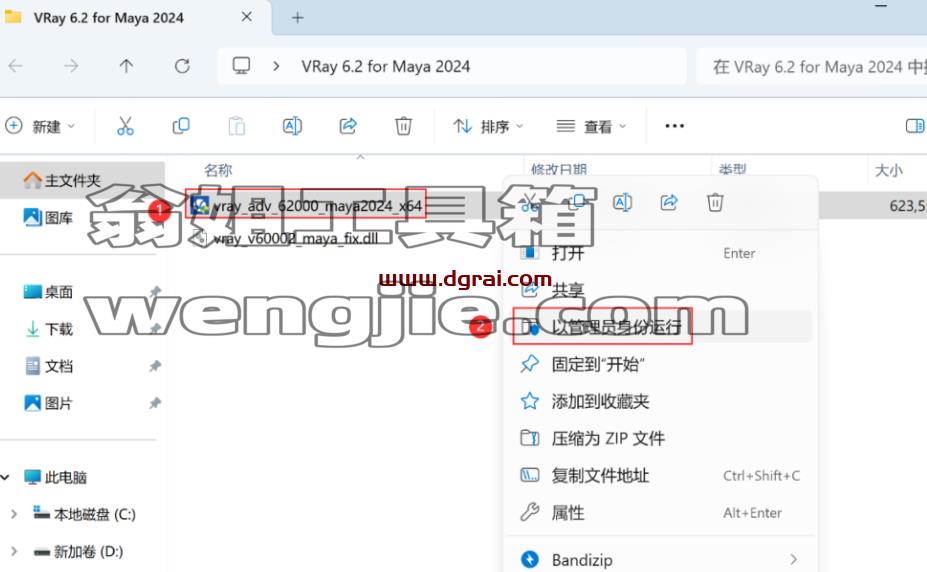Open the Bandizip context menu entry
Image resolution: width=927 pixels, height=572 pixels.
[x=660, y=559]
